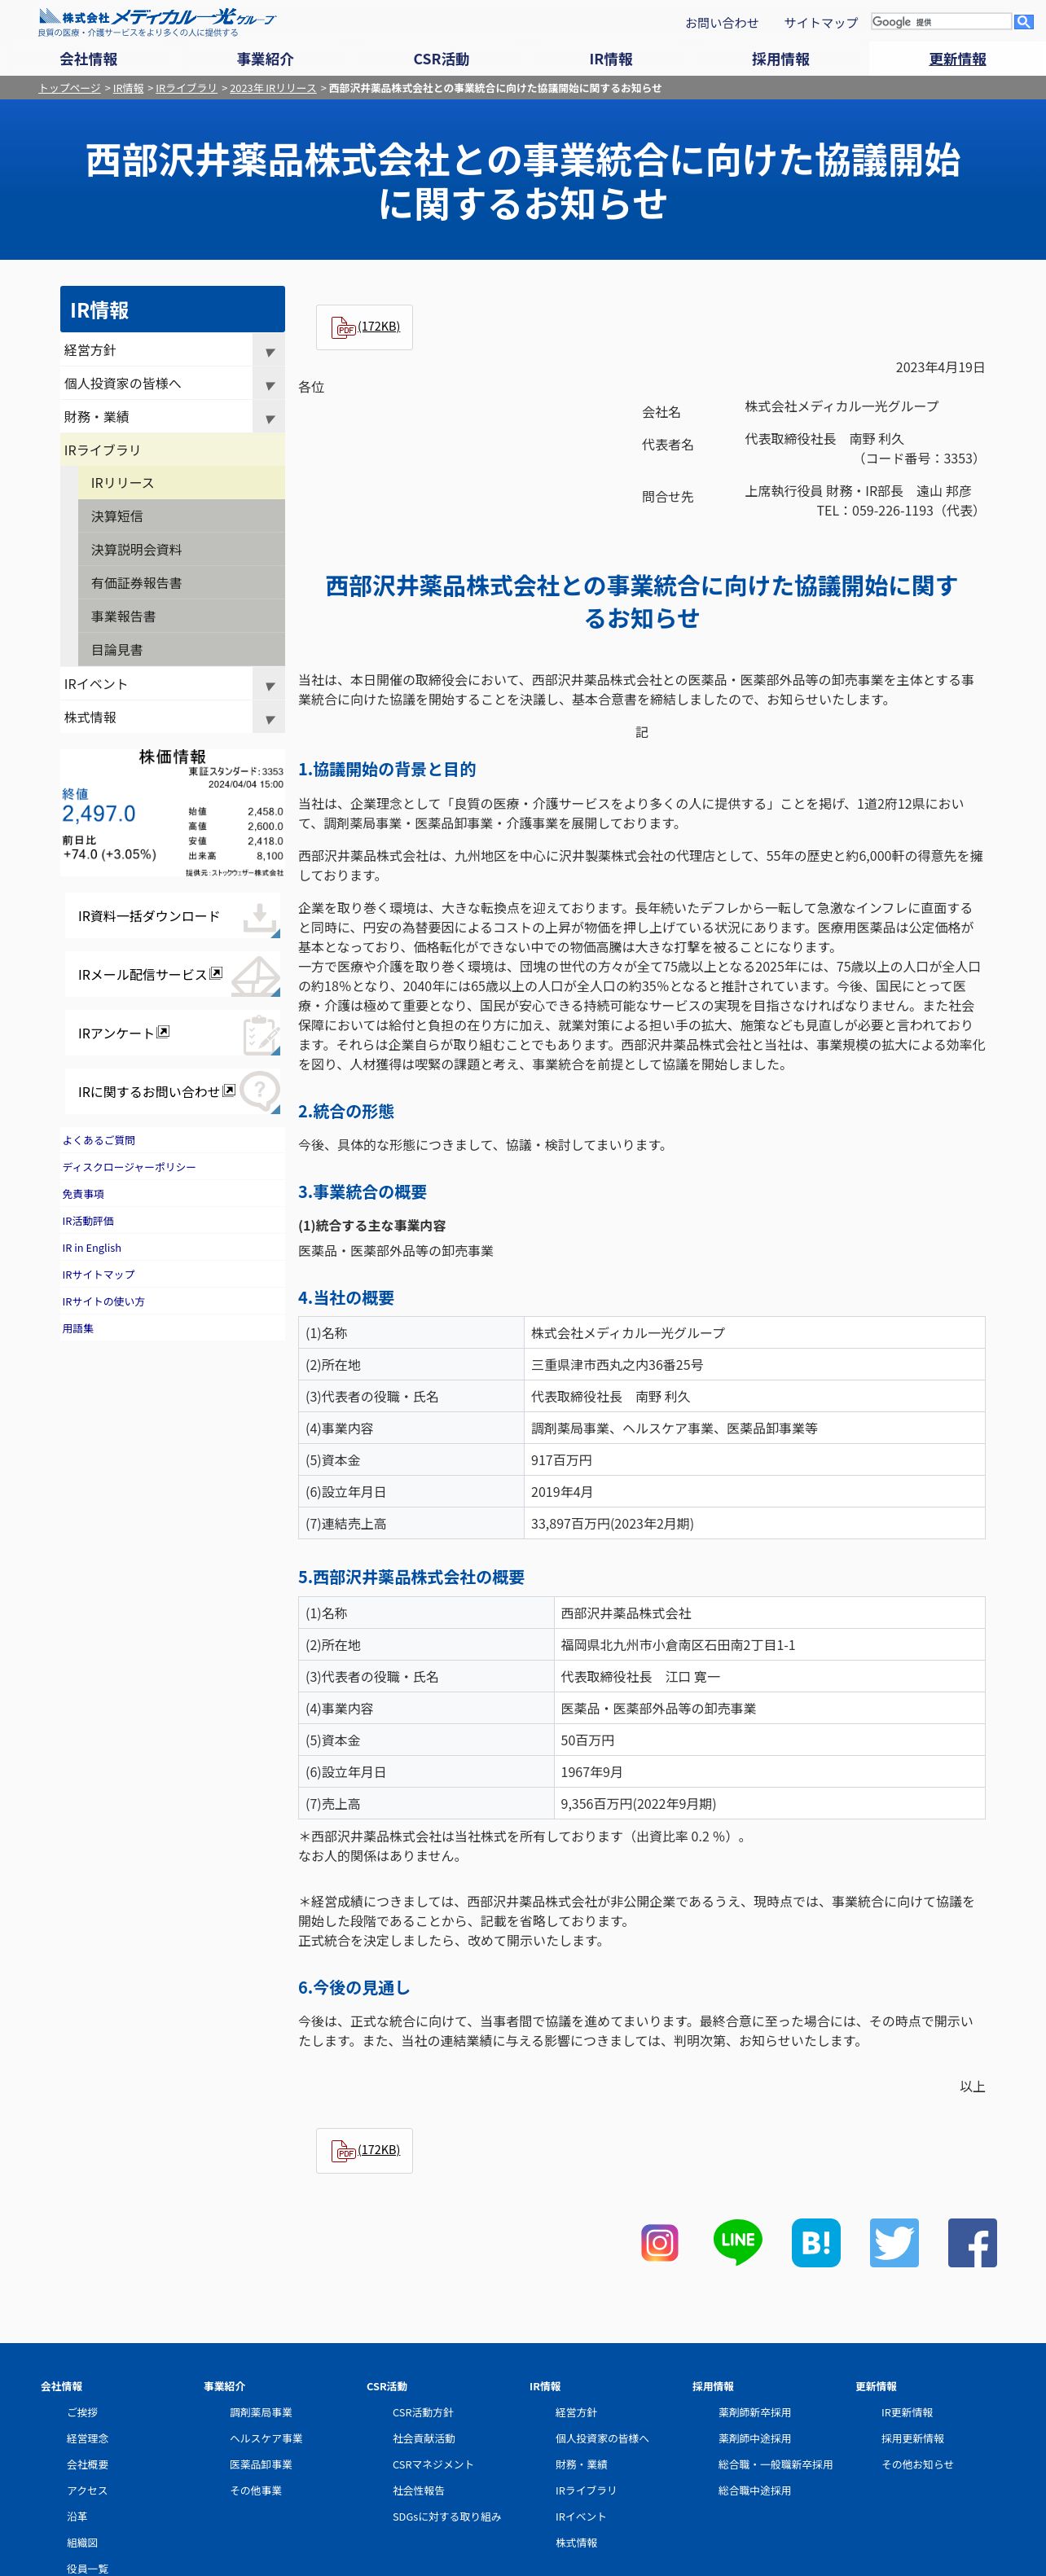The width and height of the screenshot is (1046, 2576).
Task: Go to 2023年 IRリリース in breadcrumb
Action: tap(273, 88)
